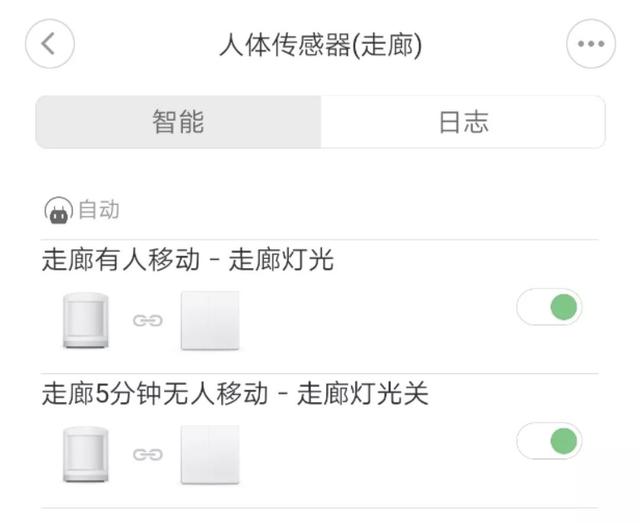Click the green knob of second automation toggle
This screenshot has height=523, width=640.
pyautogui.click(x=564, y=440)
